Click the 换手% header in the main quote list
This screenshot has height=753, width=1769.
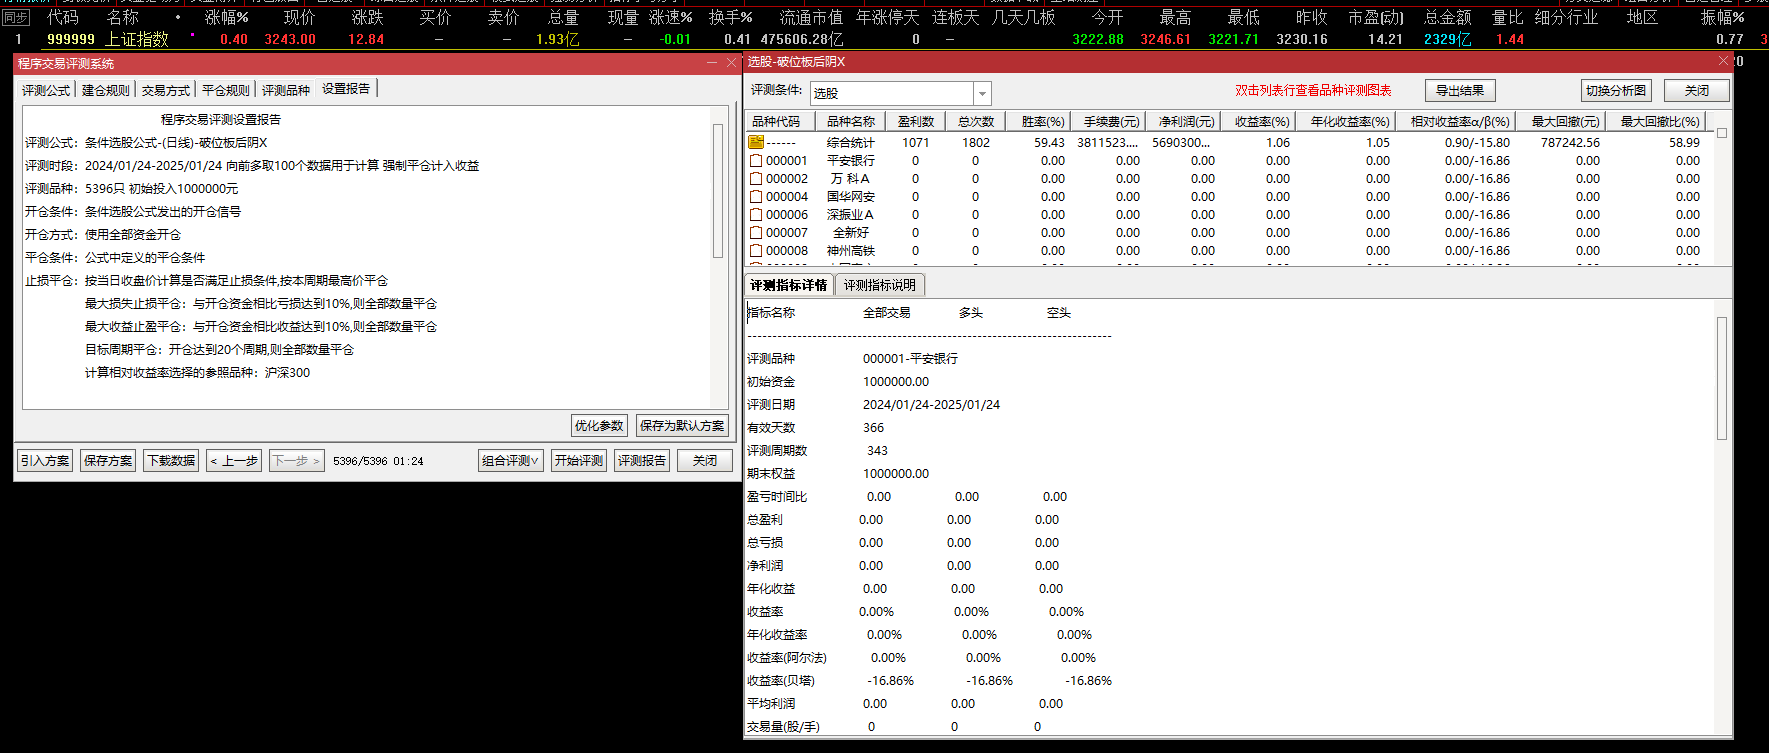pyautogui.click(x=730, y=17)
